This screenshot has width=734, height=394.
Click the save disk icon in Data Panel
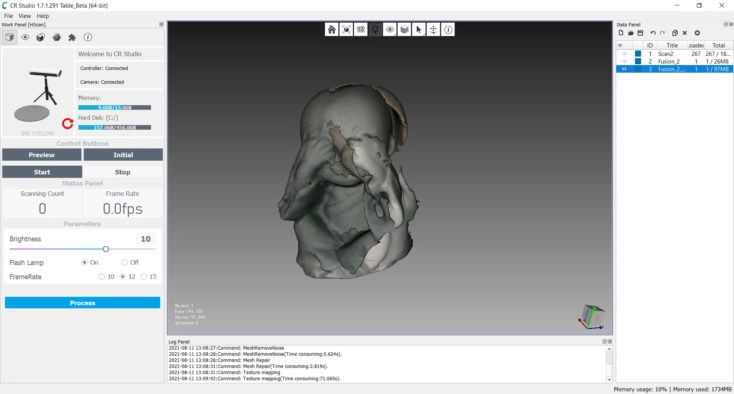(x=640, y=33)
